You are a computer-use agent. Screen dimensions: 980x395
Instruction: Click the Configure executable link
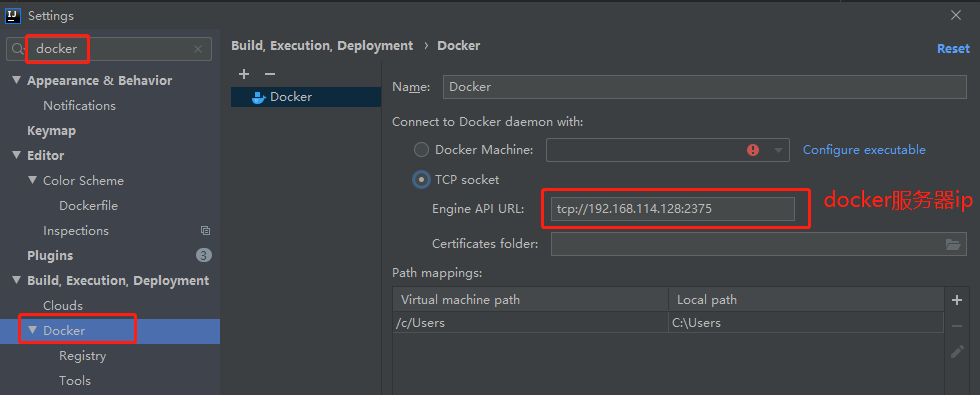(x=864, y=150)
